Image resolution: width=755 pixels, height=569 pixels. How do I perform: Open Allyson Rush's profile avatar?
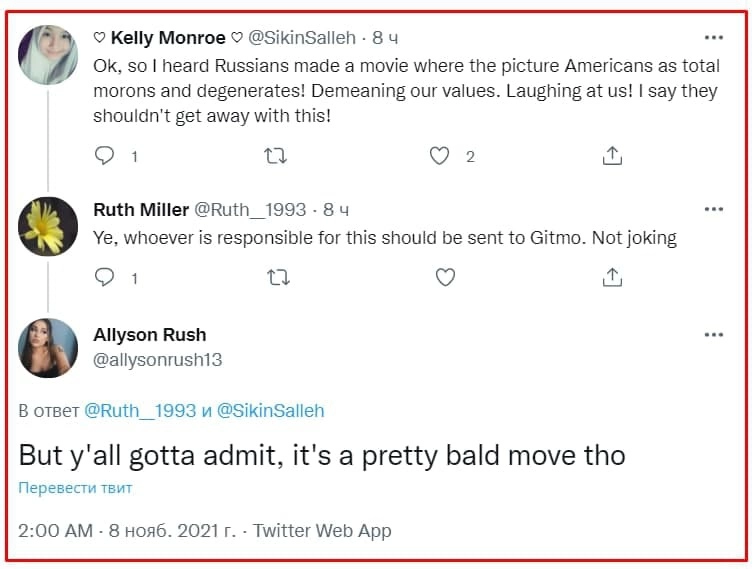48,348
